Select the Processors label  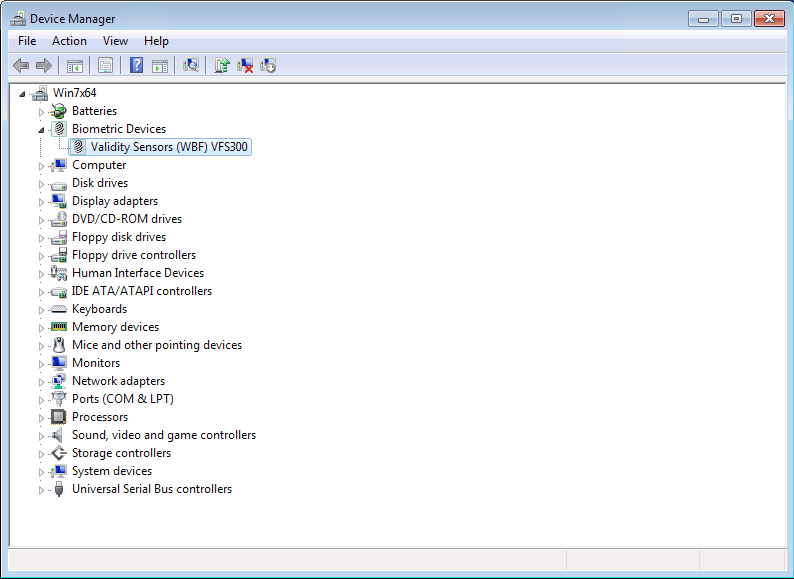point(100,417)
